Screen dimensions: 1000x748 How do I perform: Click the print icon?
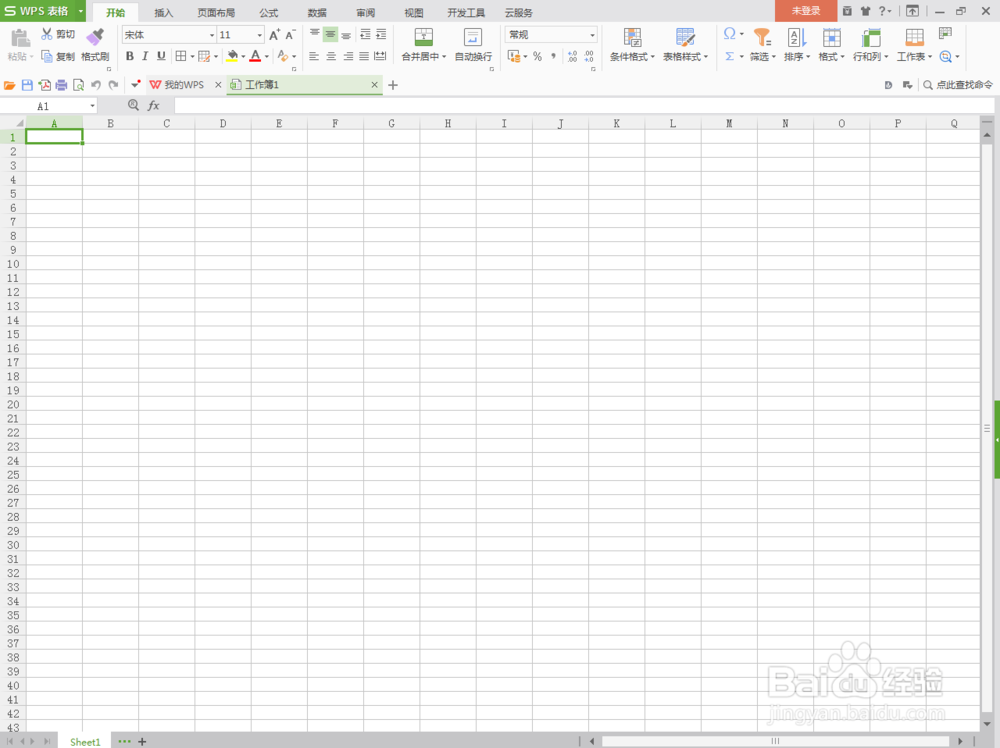pos(61,85)
